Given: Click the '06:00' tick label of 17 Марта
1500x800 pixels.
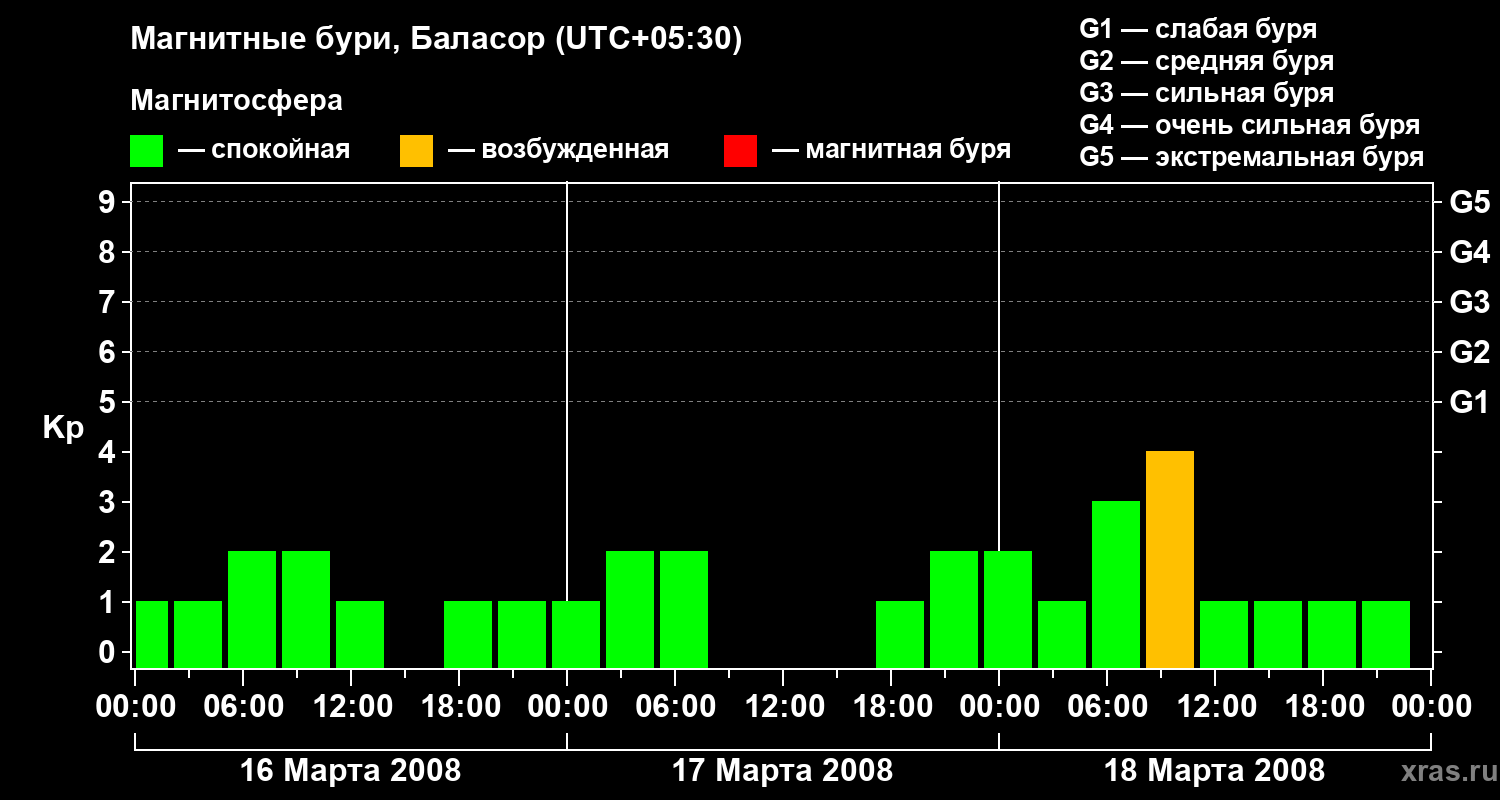Looking at the screenshot, I should click(x=675, y=707).
